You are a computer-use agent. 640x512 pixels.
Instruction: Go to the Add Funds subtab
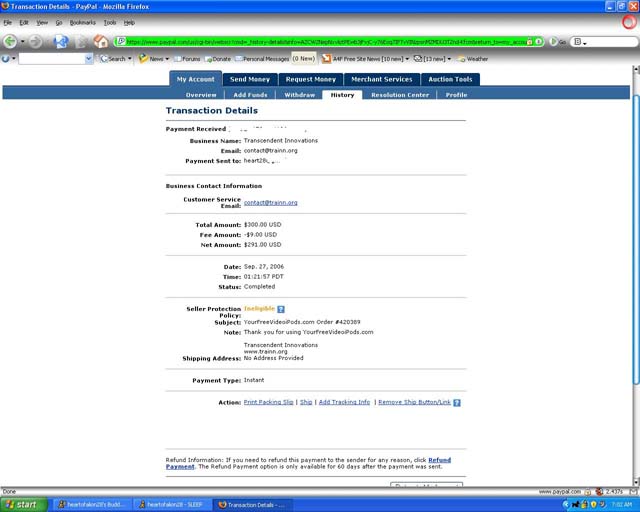[x=250, y=95]
